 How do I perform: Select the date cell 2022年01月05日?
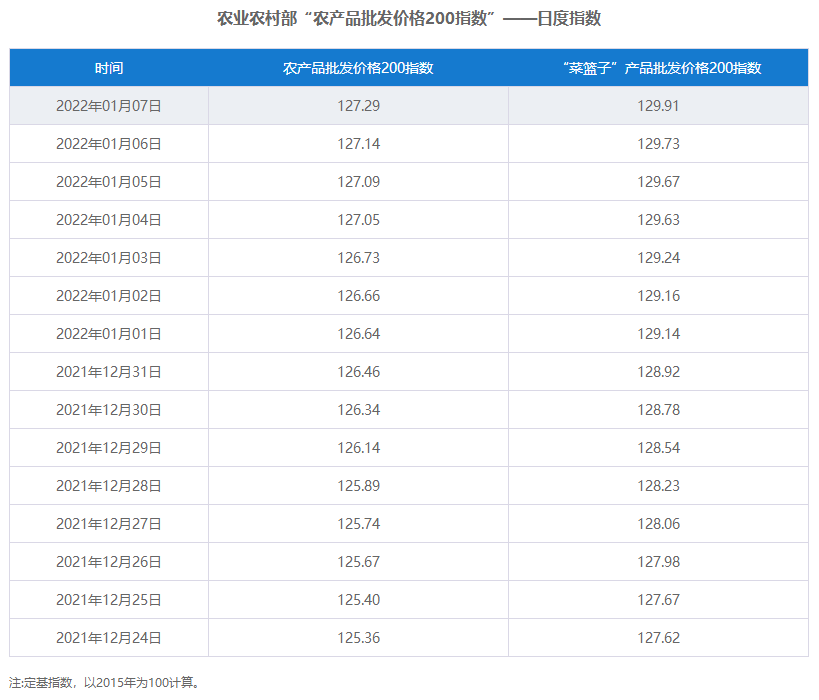click(109, 182)
